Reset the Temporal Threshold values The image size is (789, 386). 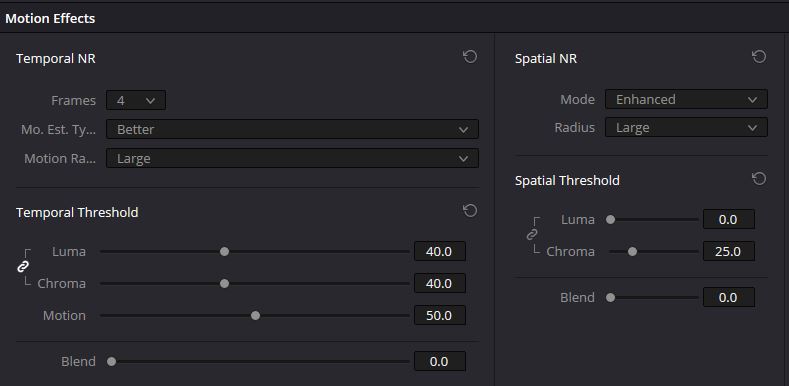point(470,210)
